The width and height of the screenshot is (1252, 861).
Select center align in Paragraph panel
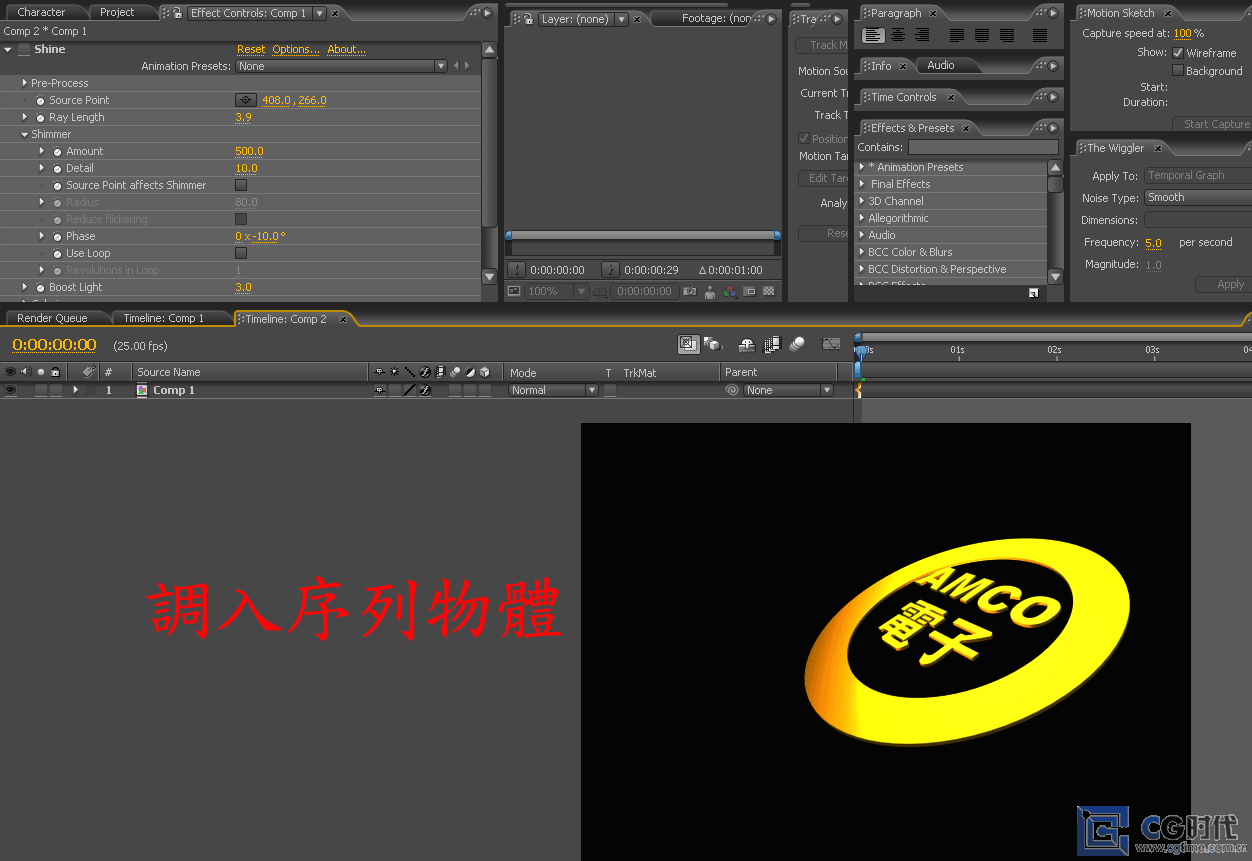(898, 35)
